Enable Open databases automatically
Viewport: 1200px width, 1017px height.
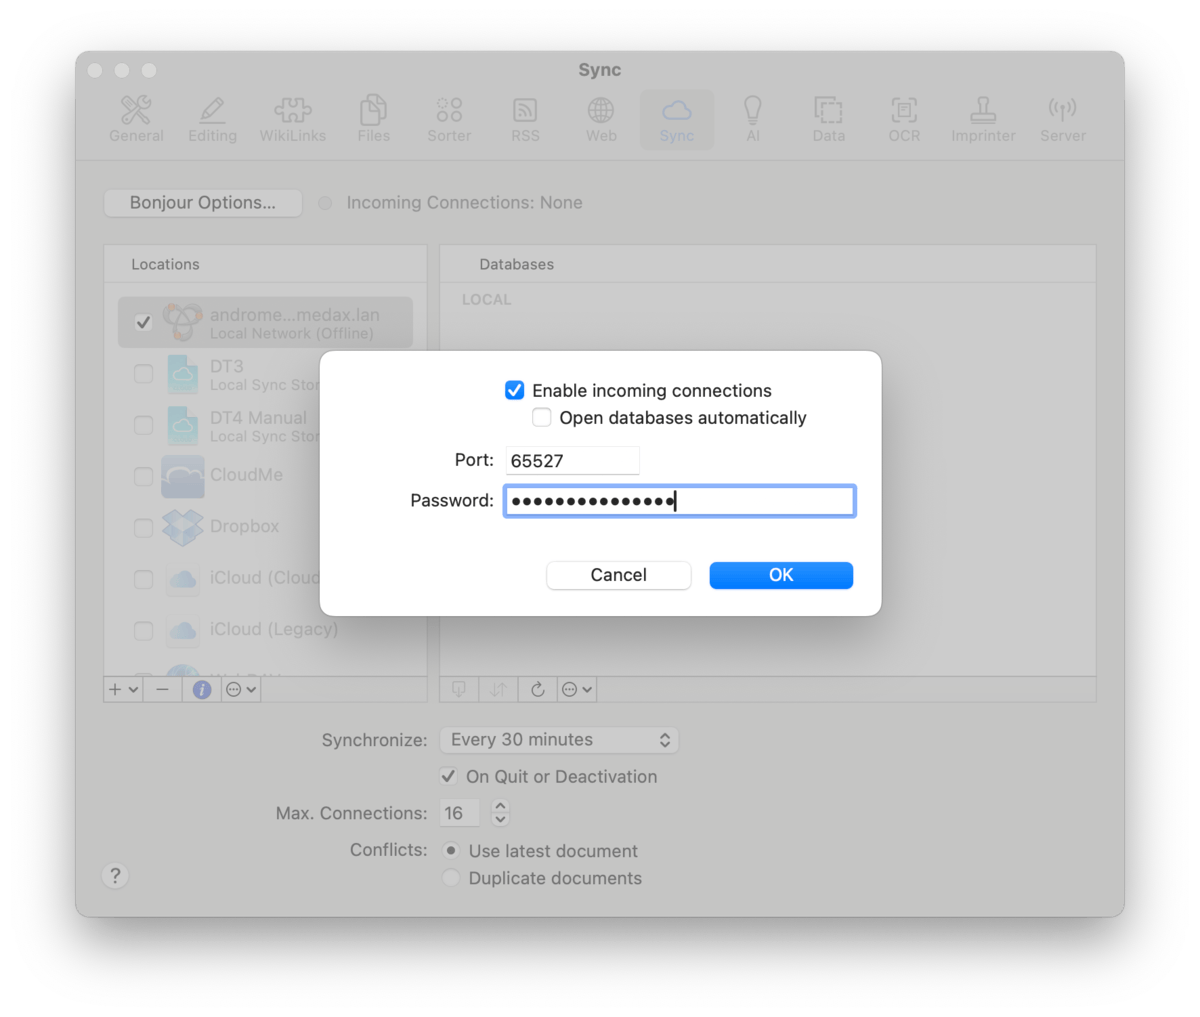tap(542, 417)
